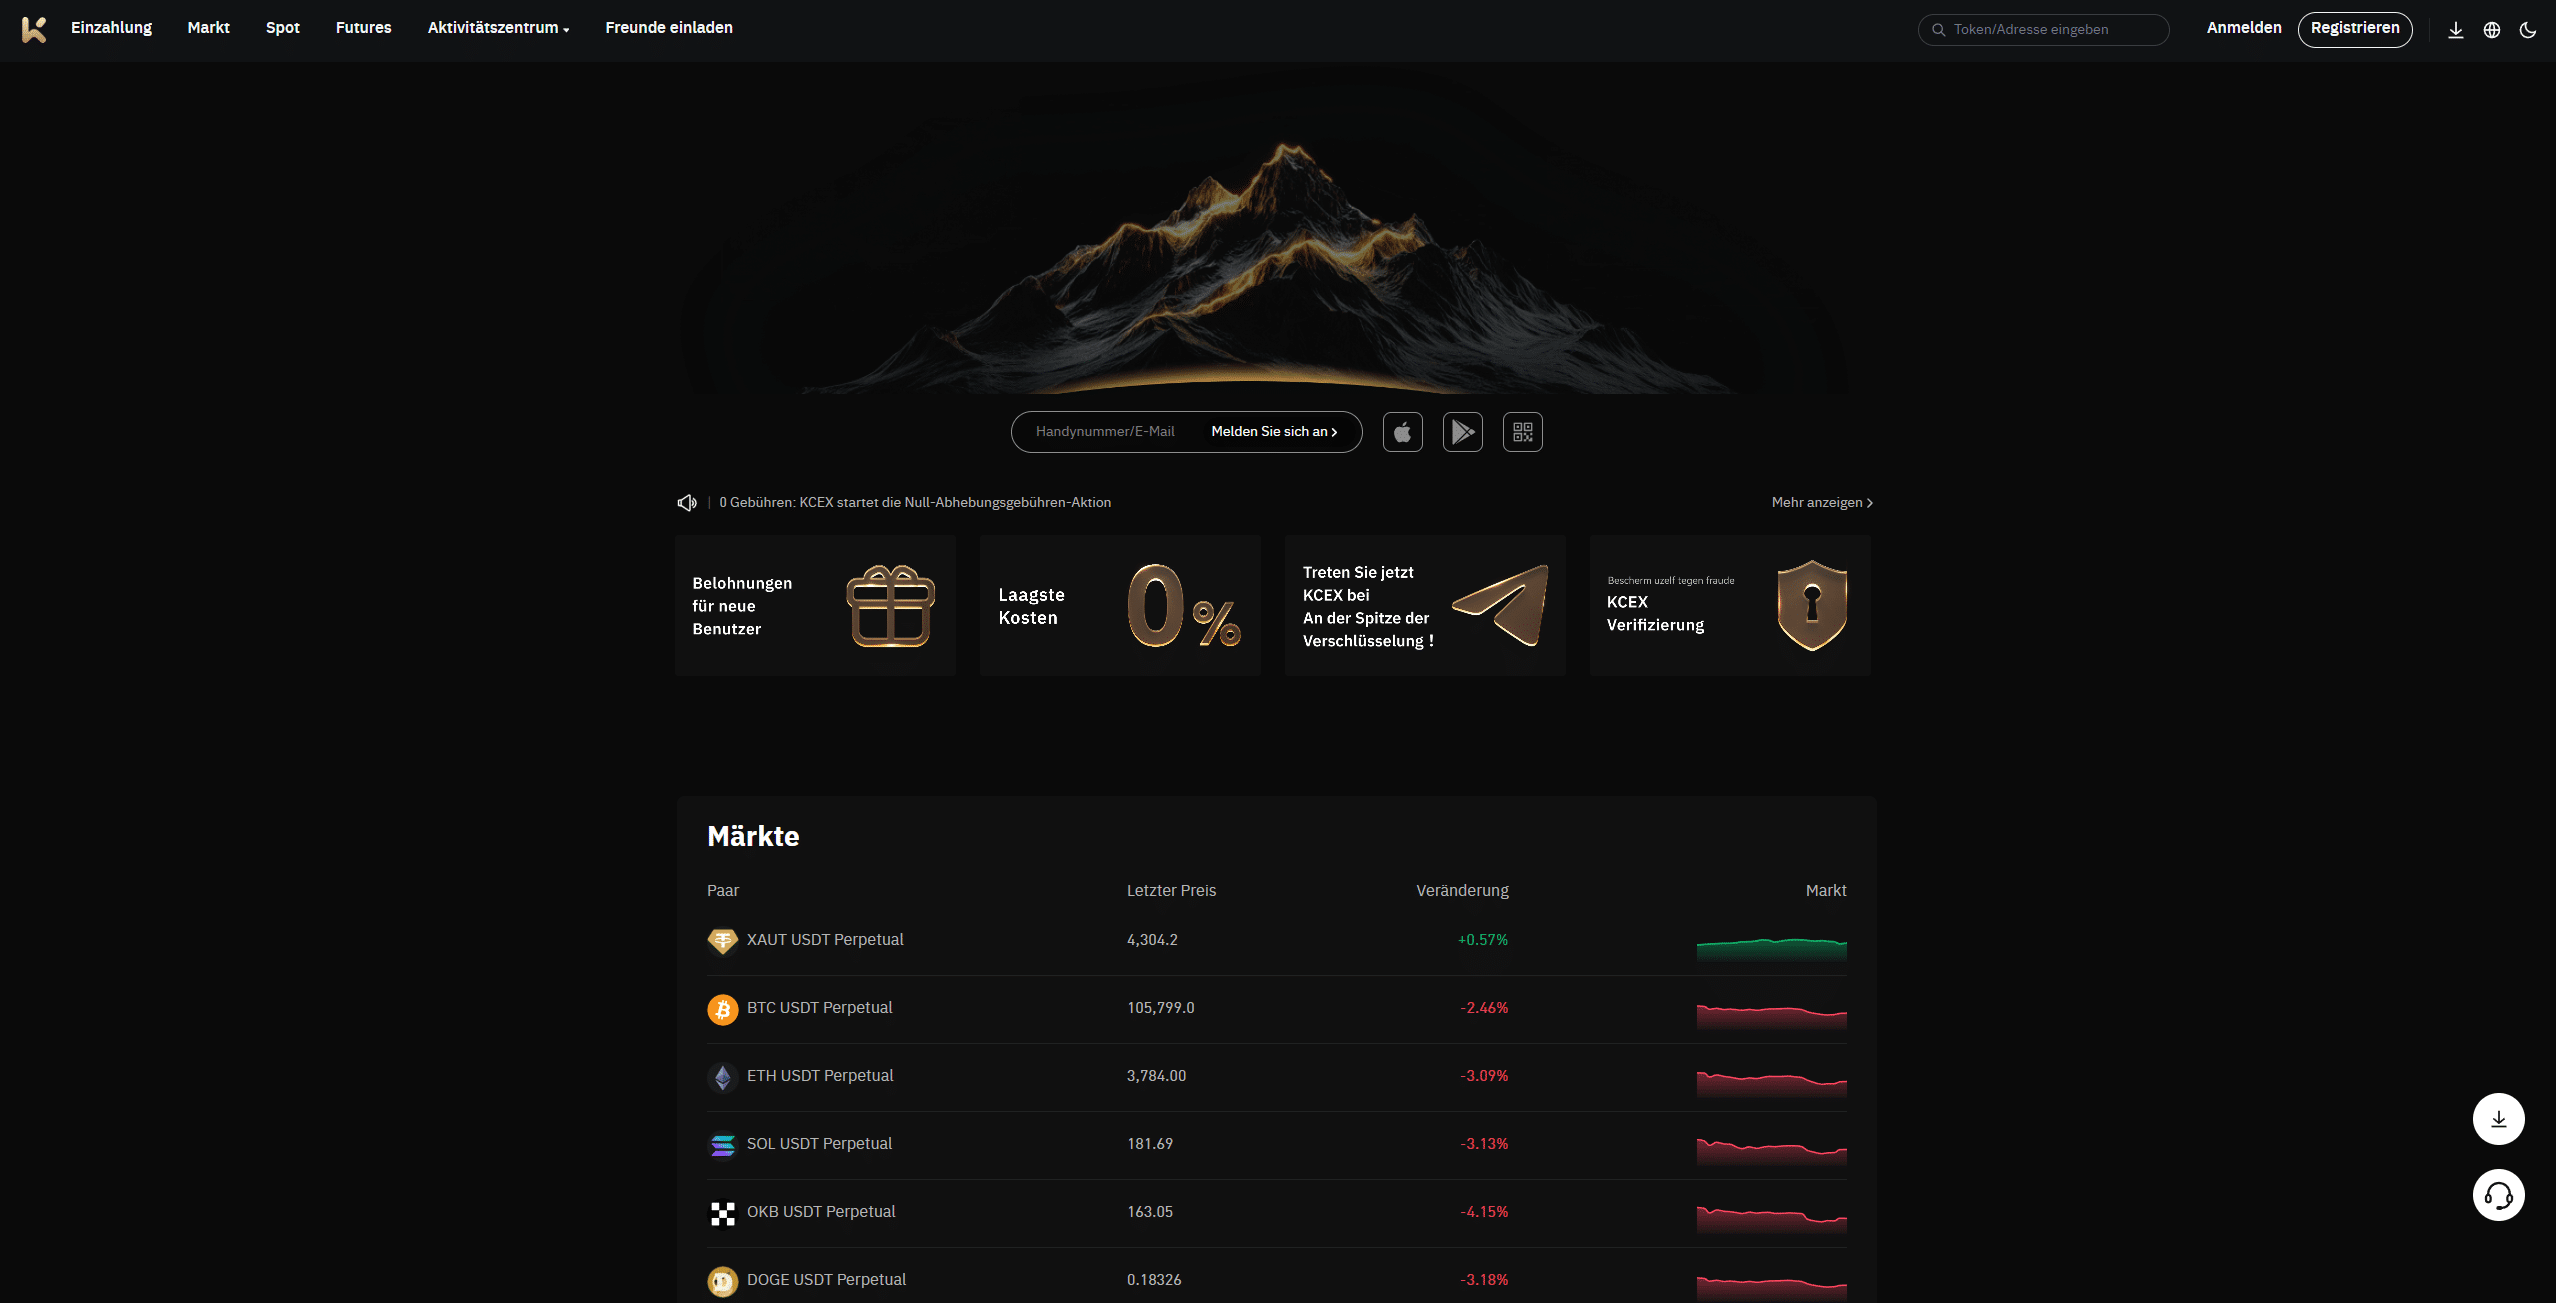
Task: Show the QR code download icon
Action: coord(1522,432)
